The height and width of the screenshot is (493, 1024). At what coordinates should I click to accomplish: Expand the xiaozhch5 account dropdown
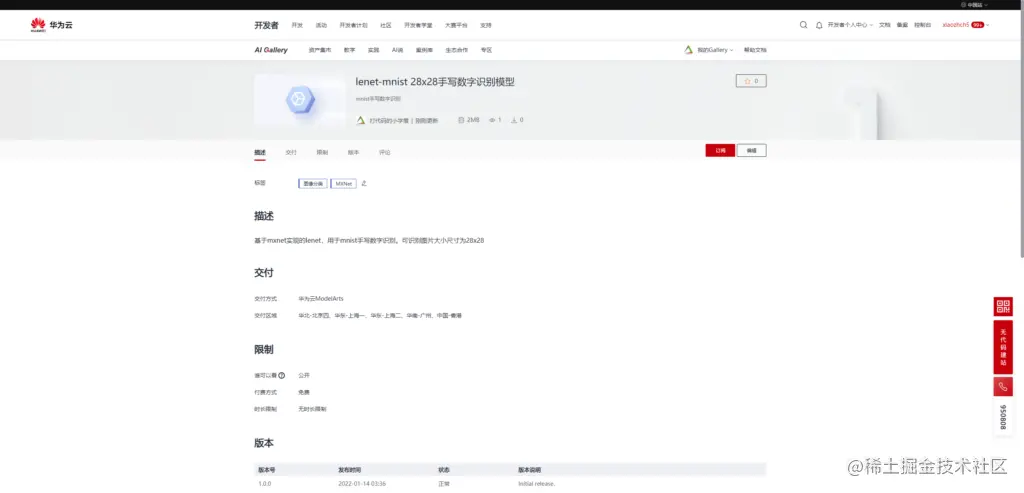[x=966, y=25]
